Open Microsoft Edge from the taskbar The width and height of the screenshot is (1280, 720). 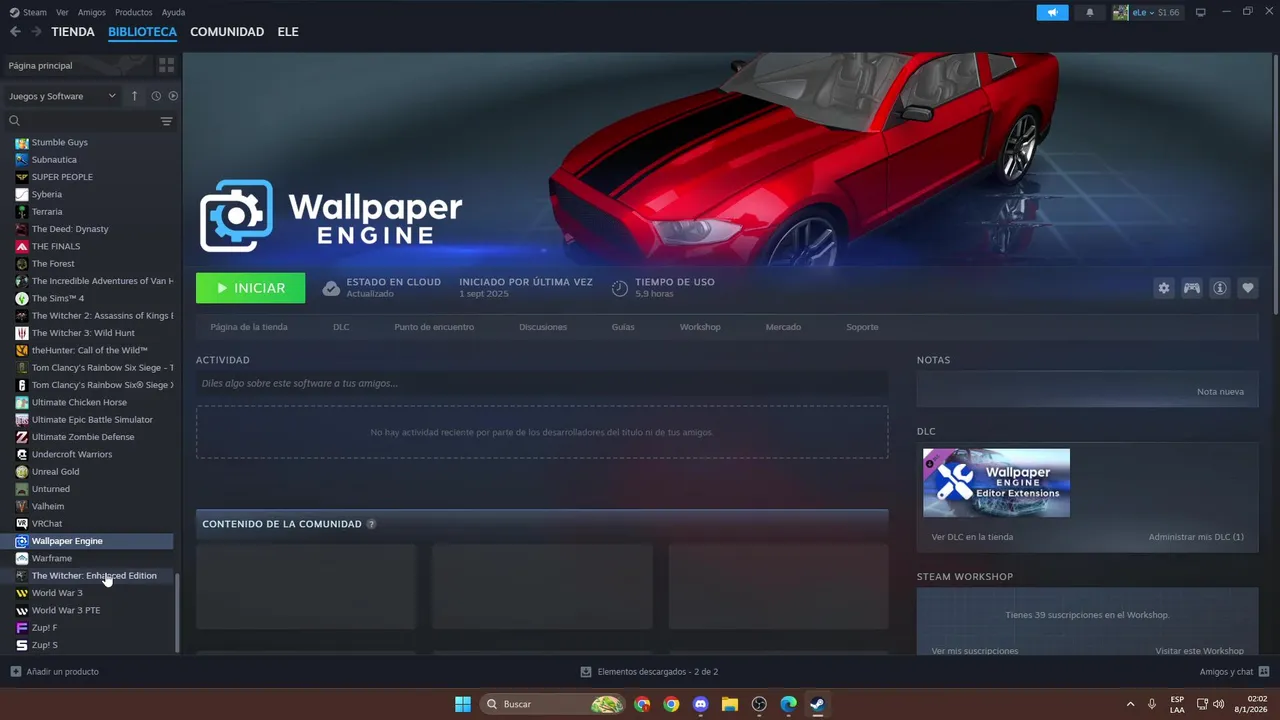788,704
